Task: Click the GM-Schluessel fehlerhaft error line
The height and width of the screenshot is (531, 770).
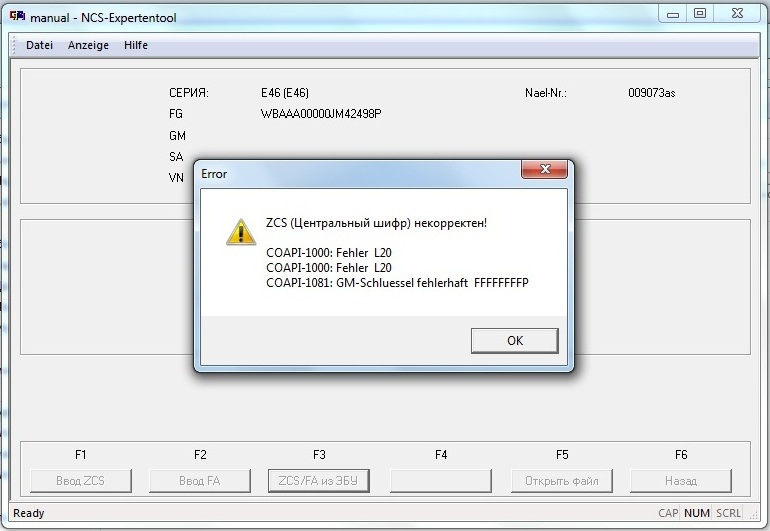Action: tap(397, 283)
